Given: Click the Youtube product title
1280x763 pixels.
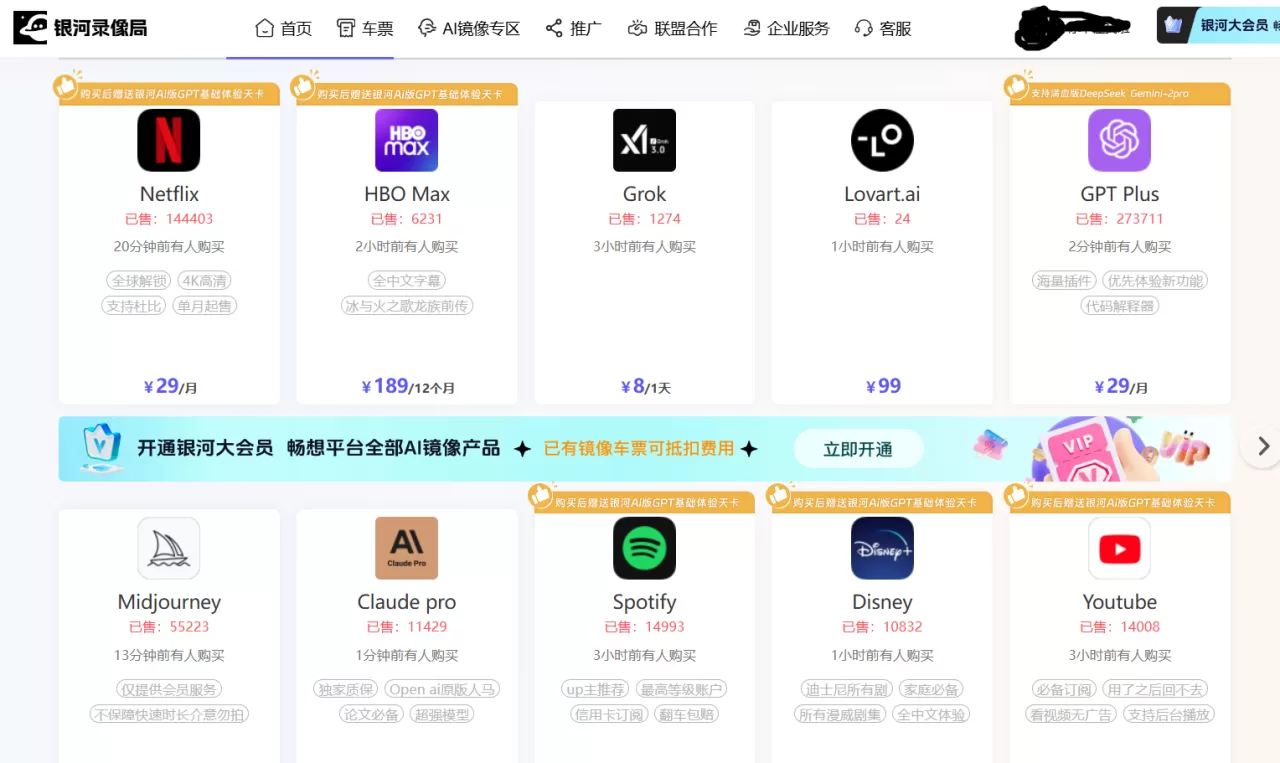Looking at the screenshot, I should (x=1120, y=602).
